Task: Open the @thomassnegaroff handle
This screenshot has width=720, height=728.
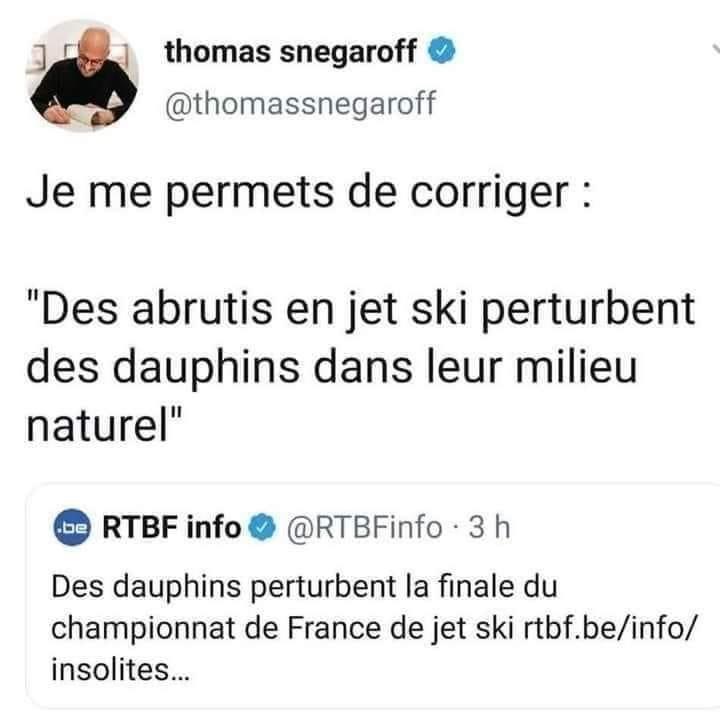Action: pos(300,104)
